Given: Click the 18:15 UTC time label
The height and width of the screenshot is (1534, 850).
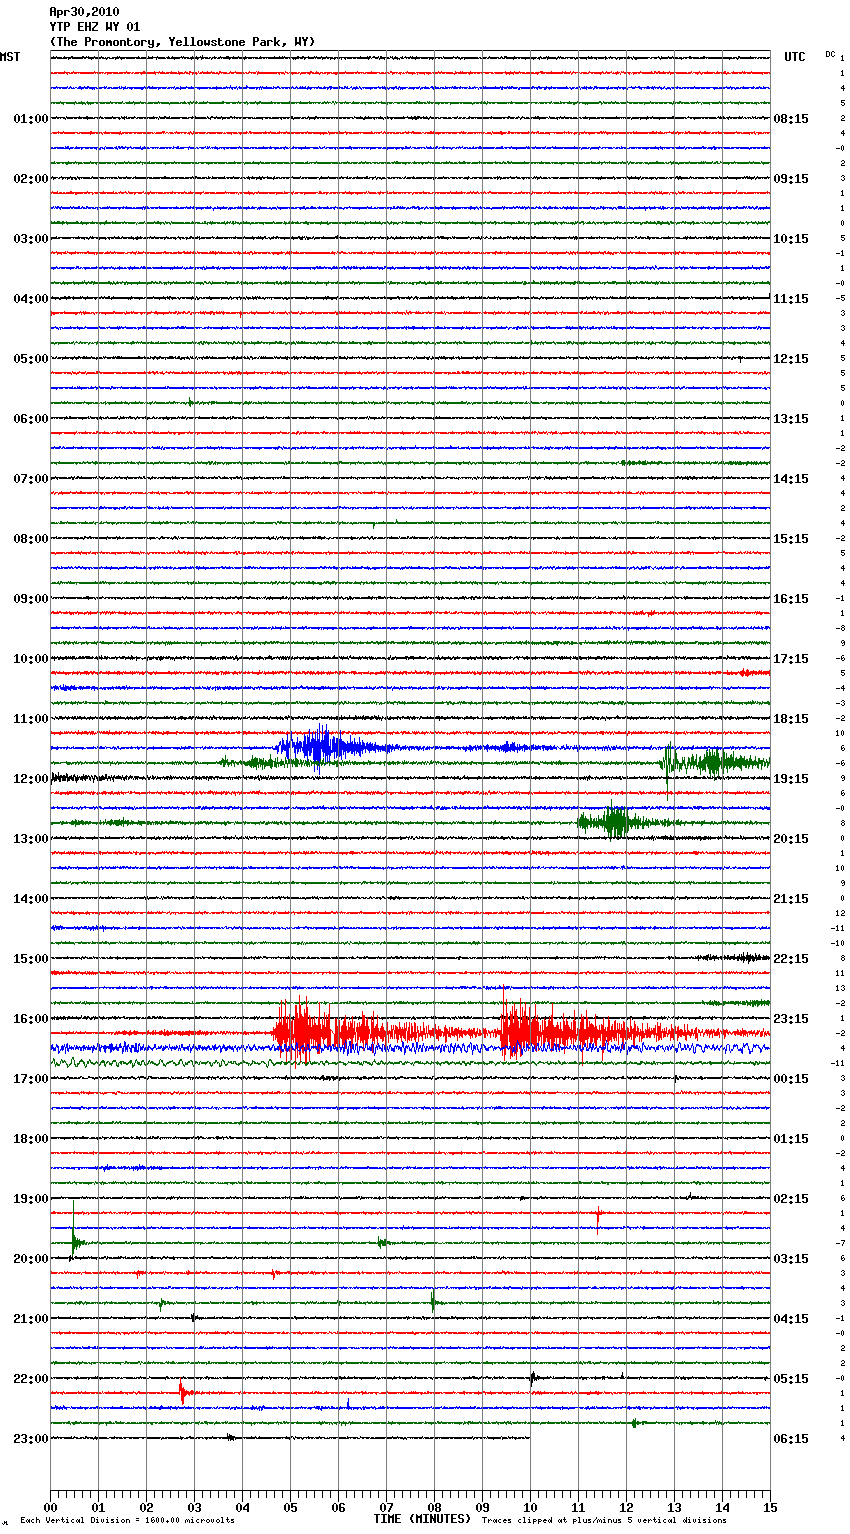Looking at the screenshot, I should (x=791, y=719).
